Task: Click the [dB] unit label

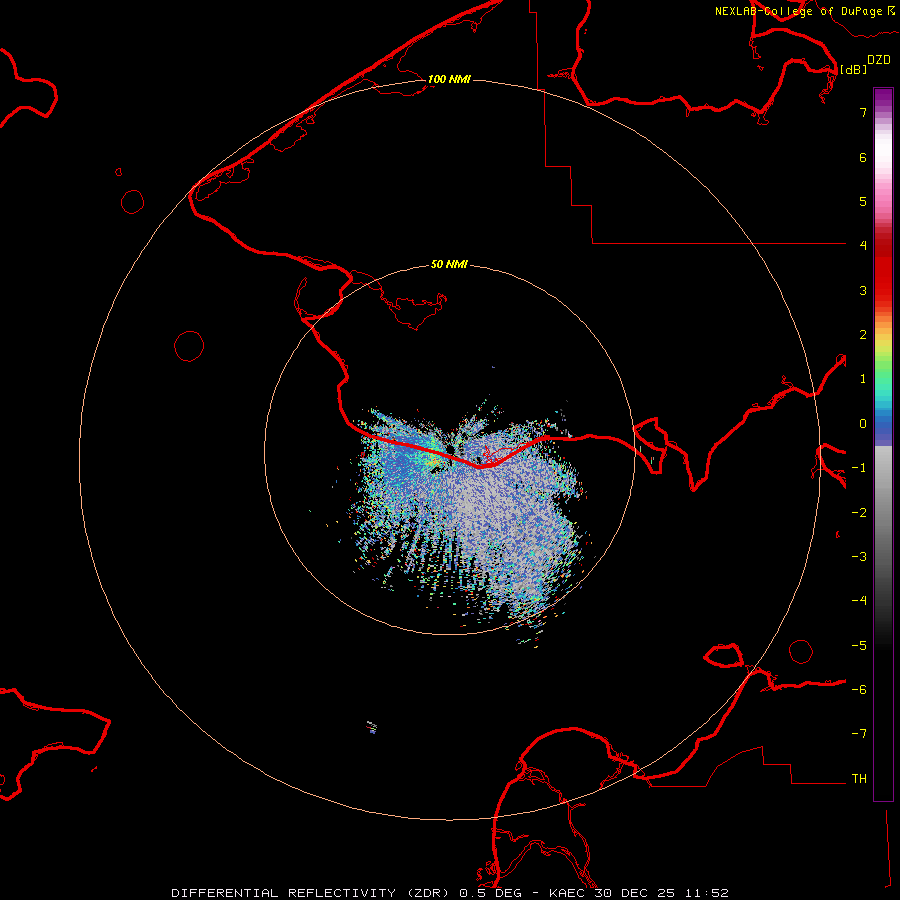Action: tap(853, 69)
